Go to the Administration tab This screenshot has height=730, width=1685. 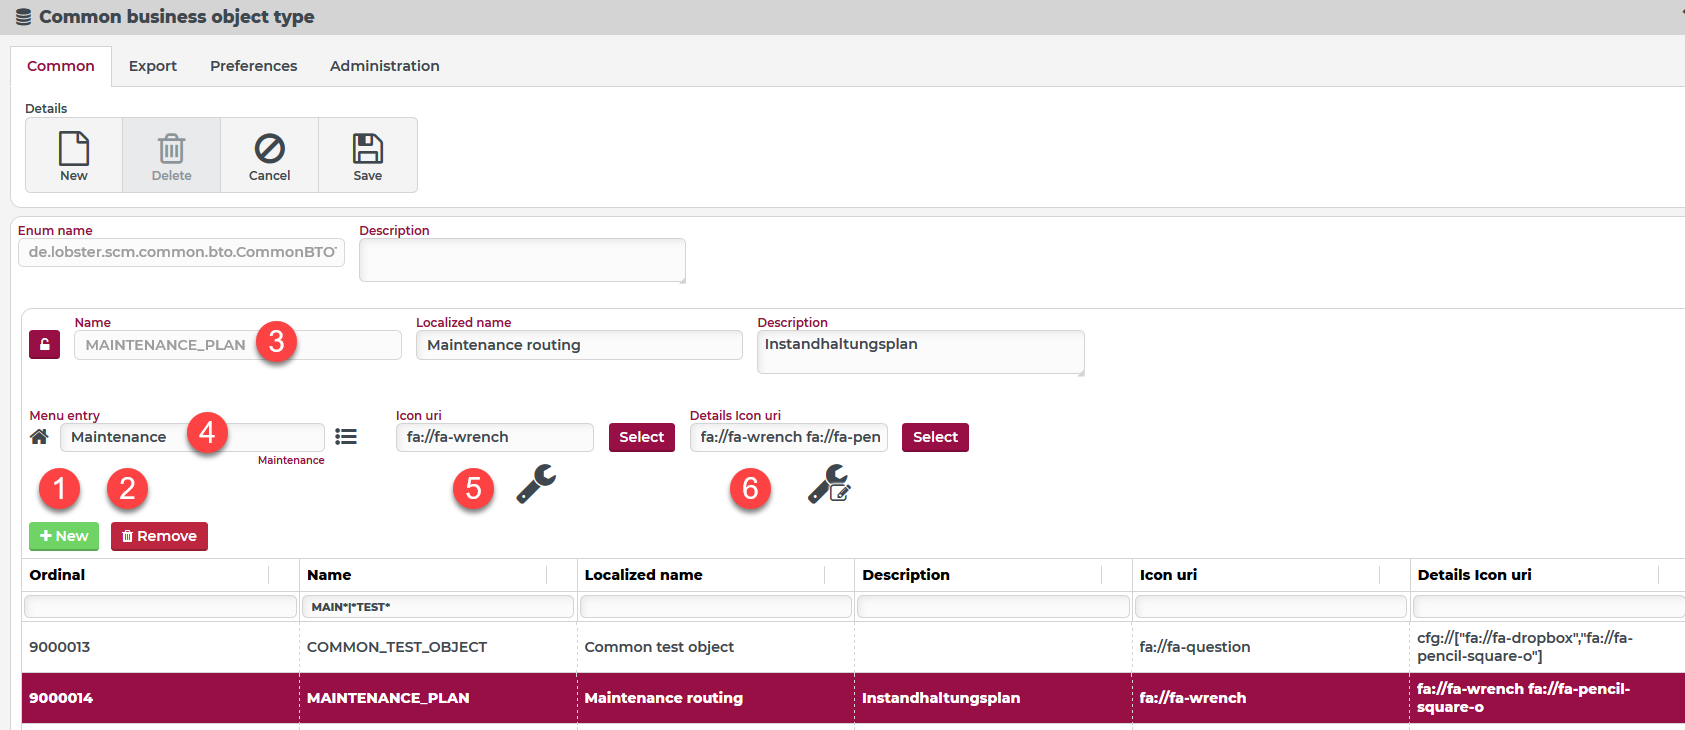click(x=384, y=66)
